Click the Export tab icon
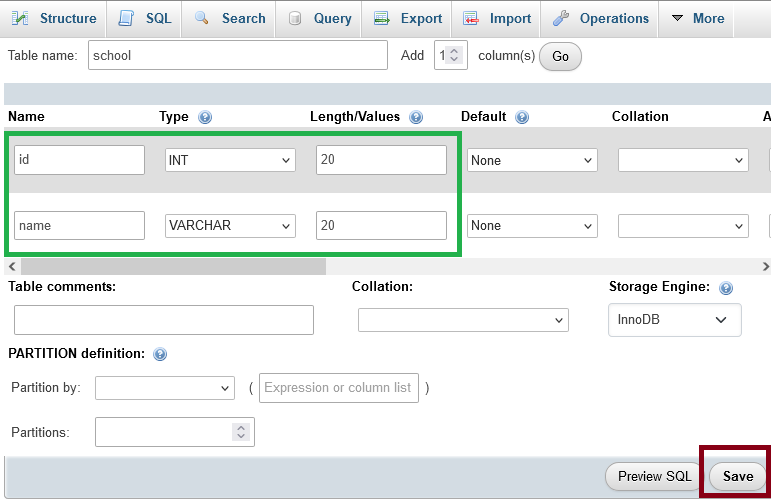Viewport: 771px width, 500px height. point(382,19)
